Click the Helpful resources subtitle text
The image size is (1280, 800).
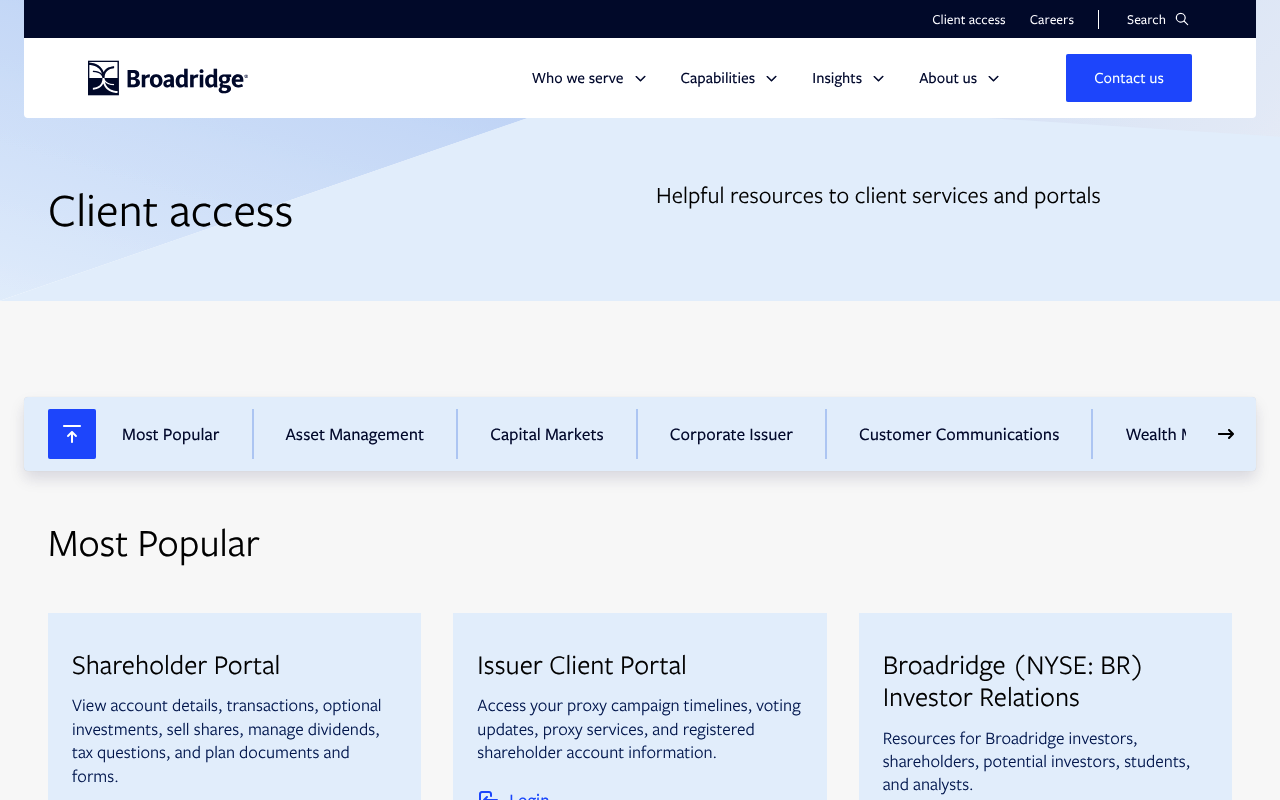(878, 195)
